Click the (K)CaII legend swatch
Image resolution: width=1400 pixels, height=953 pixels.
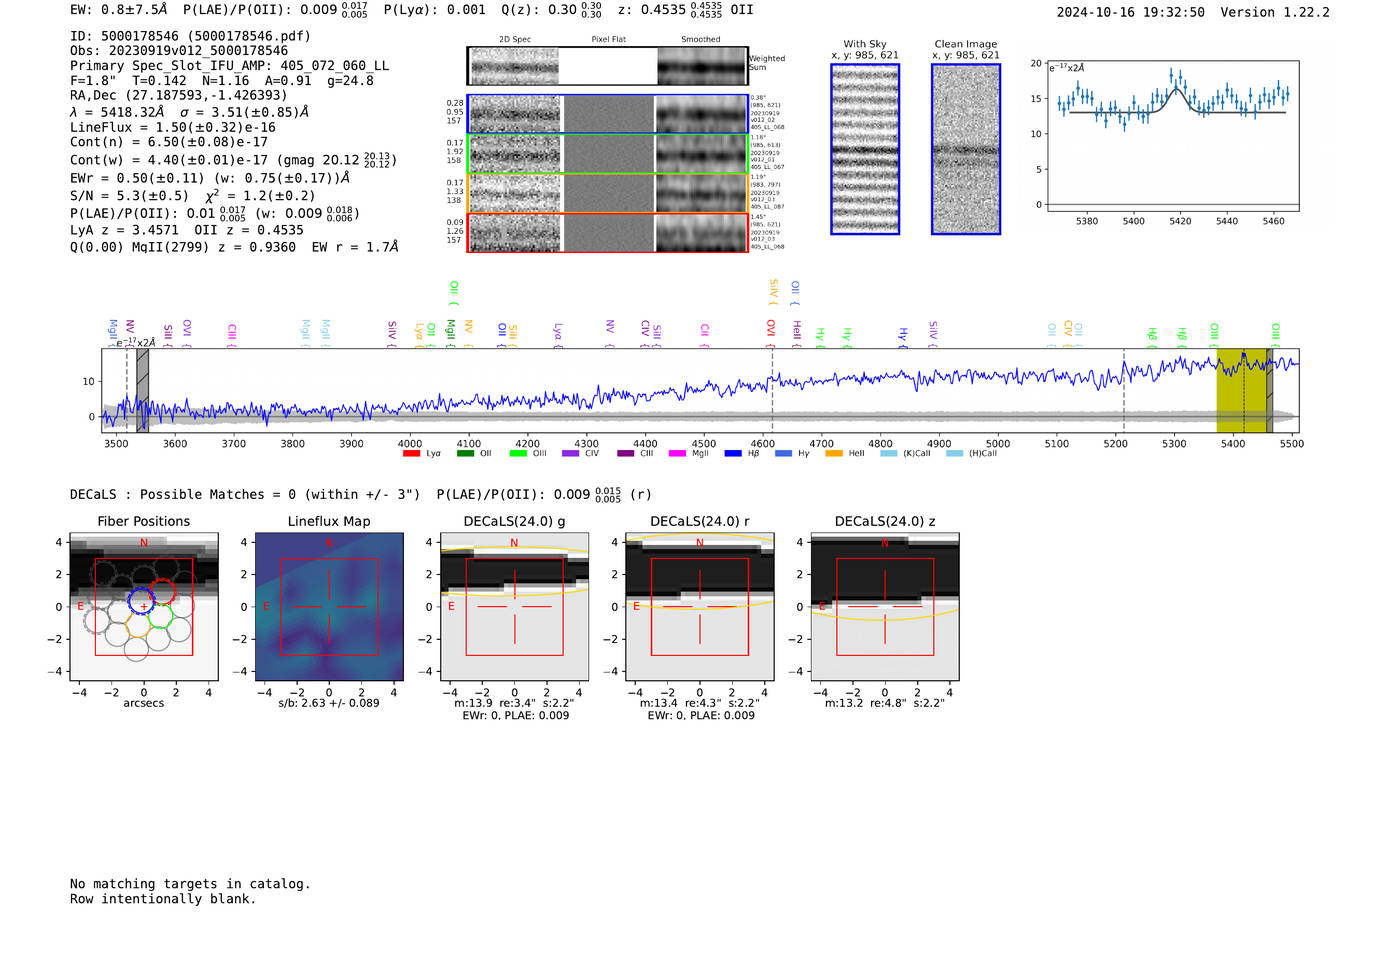(888, 453)
